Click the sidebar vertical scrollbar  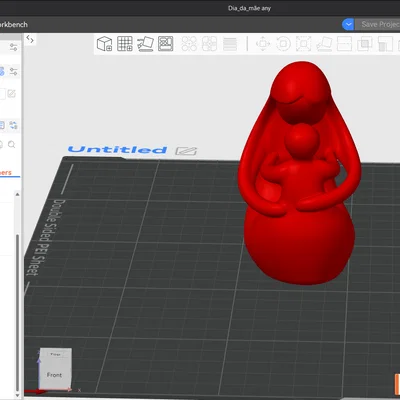(x=17, y=313)
